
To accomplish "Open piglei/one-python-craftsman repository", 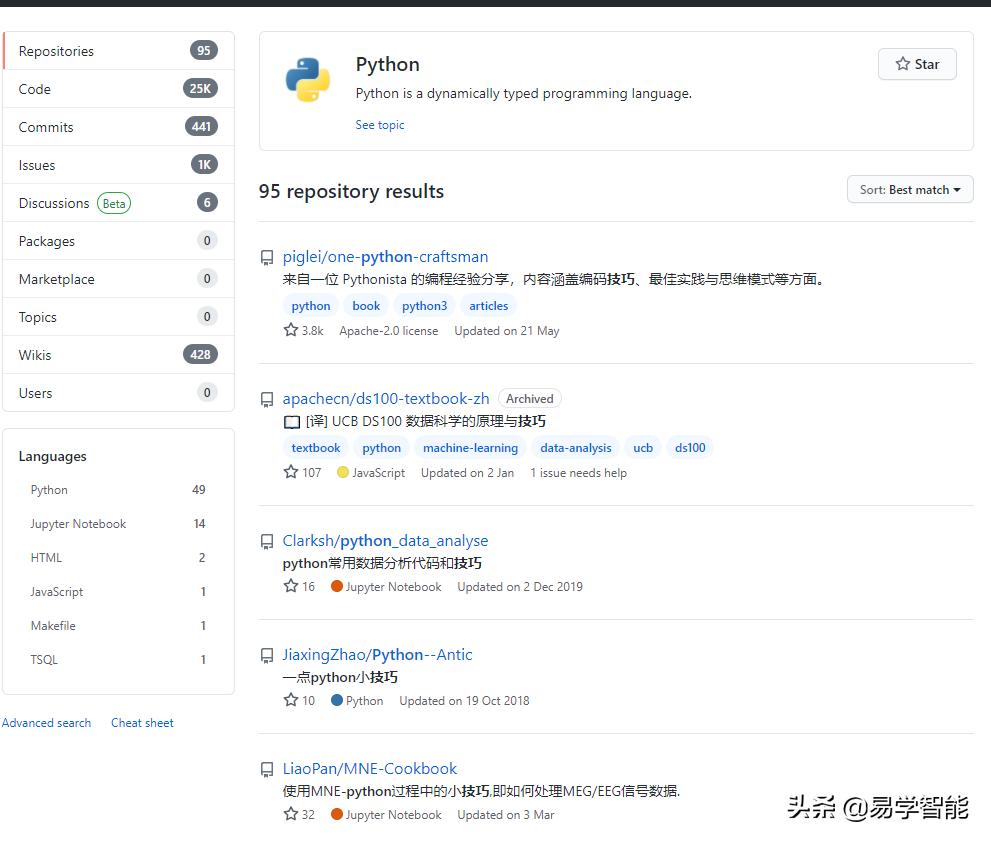I will [x=386, y=257].
